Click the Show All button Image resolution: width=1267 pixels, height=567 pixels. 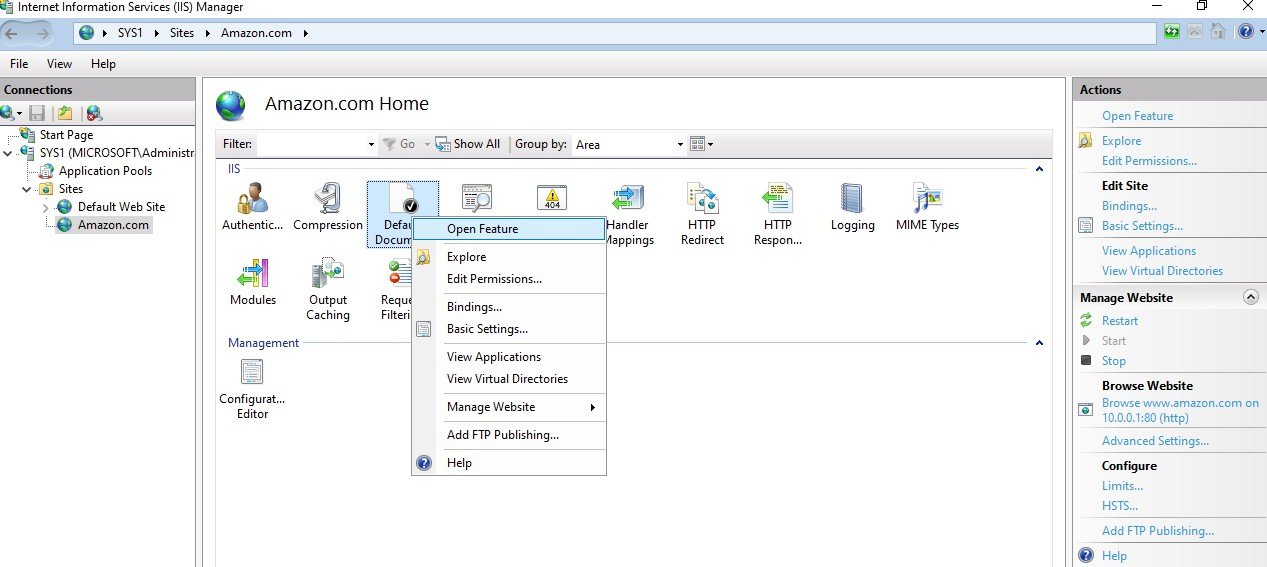click(x=468, y=144)
